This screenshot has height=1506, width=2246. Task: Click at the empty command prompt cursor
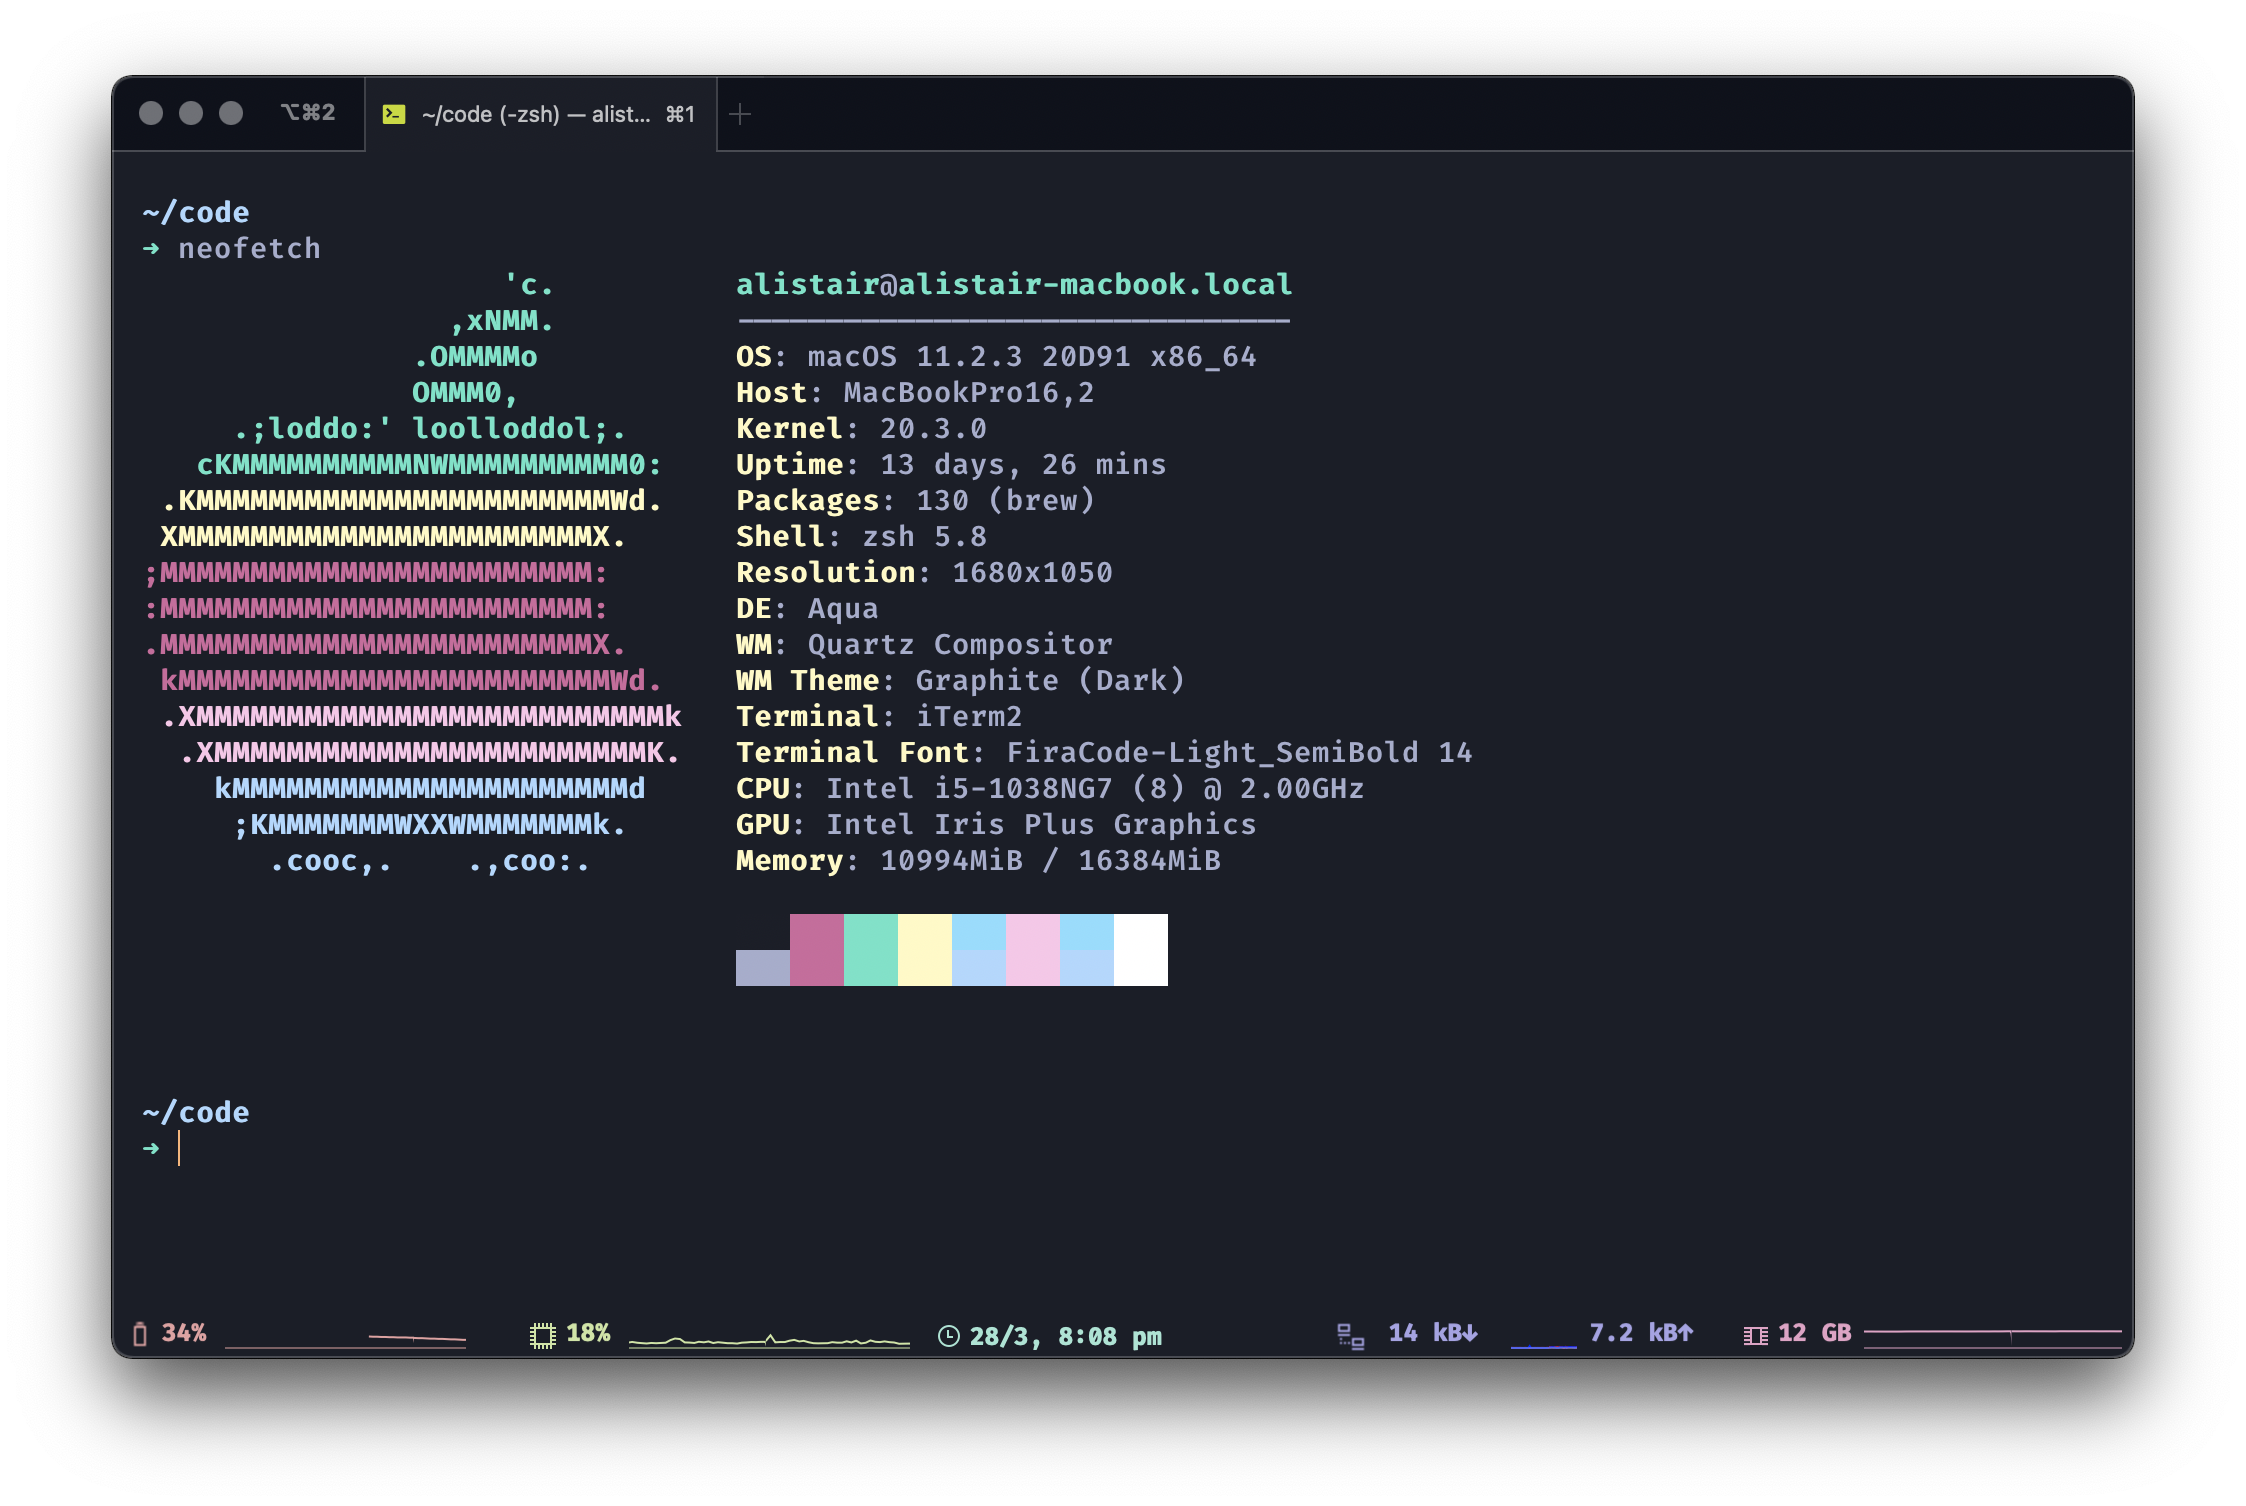[180, 1148]
